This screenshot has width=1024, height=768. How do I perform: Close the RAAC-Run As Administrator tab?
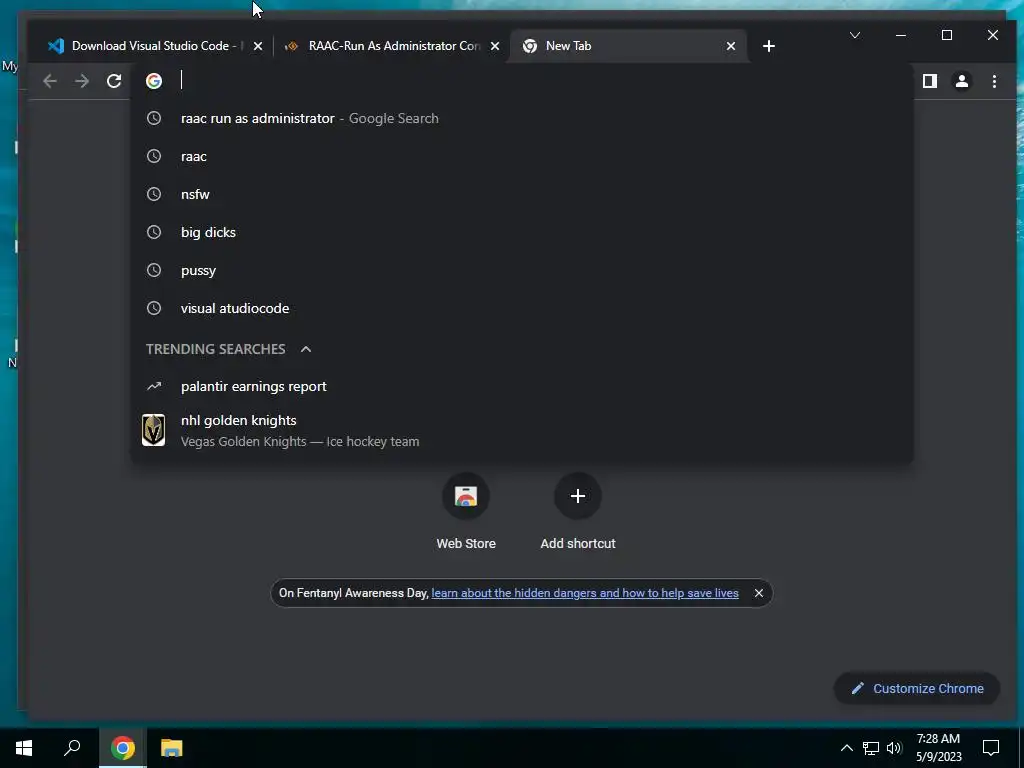[495, 46]
